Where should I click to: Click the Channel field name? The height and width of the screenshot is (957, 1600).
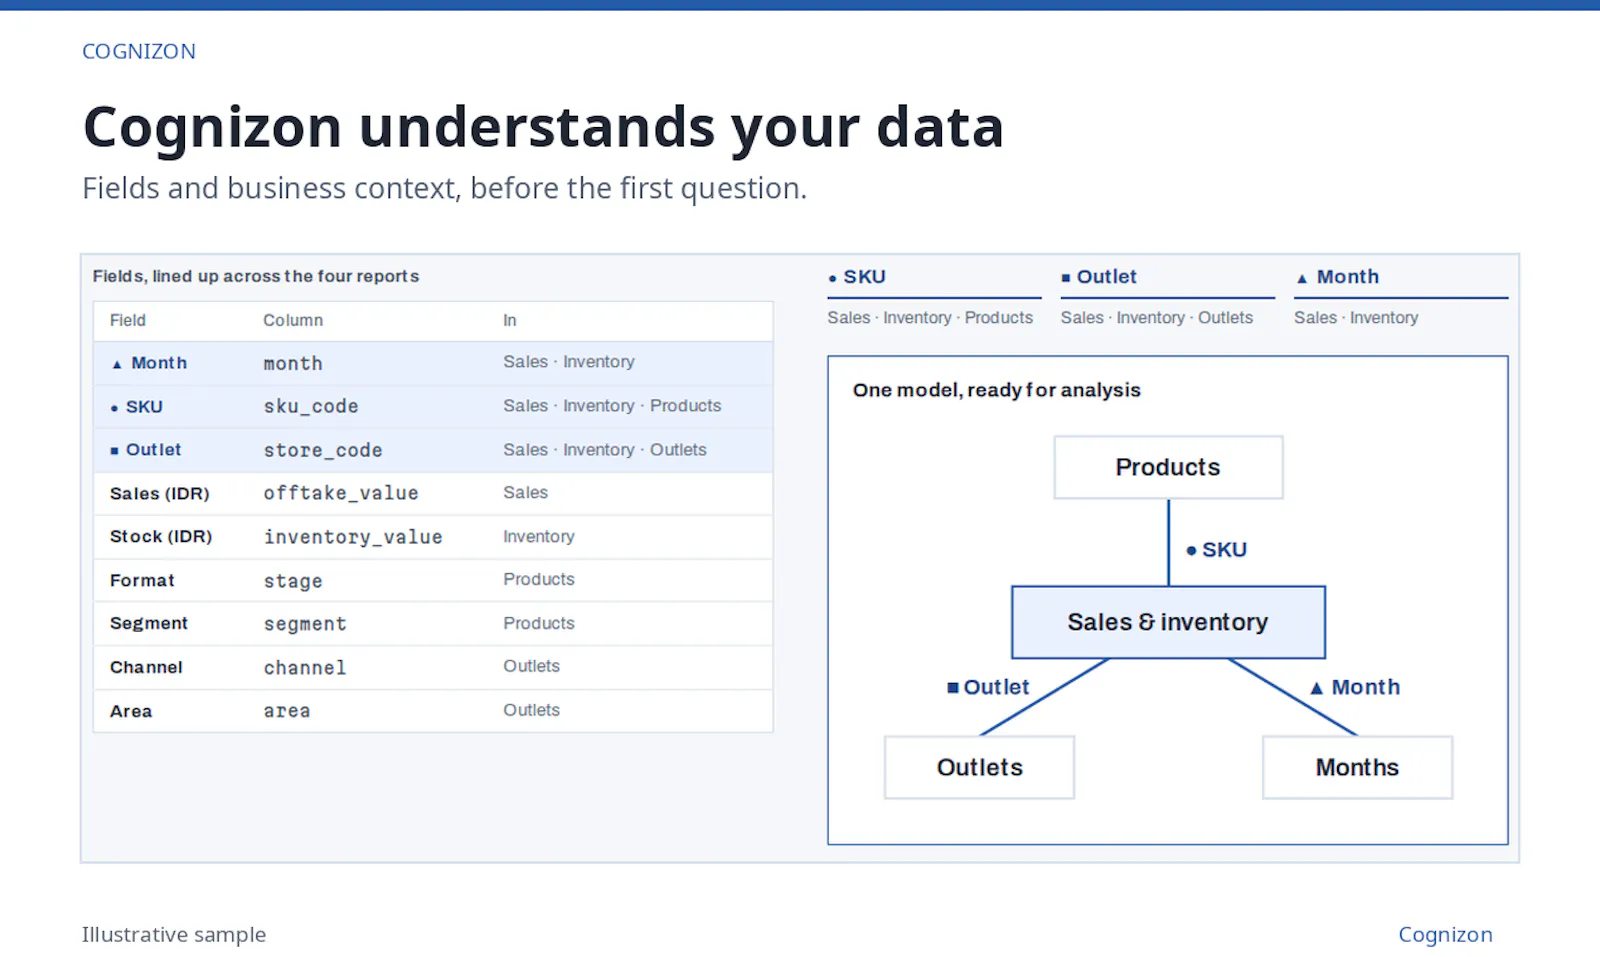tap(146, 667)
